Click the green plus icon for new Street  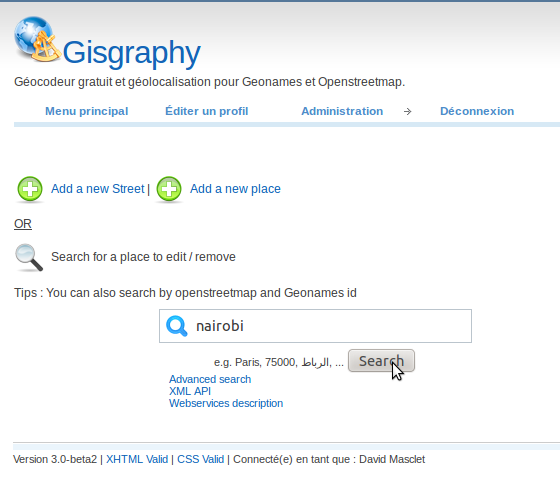(30, 189)
